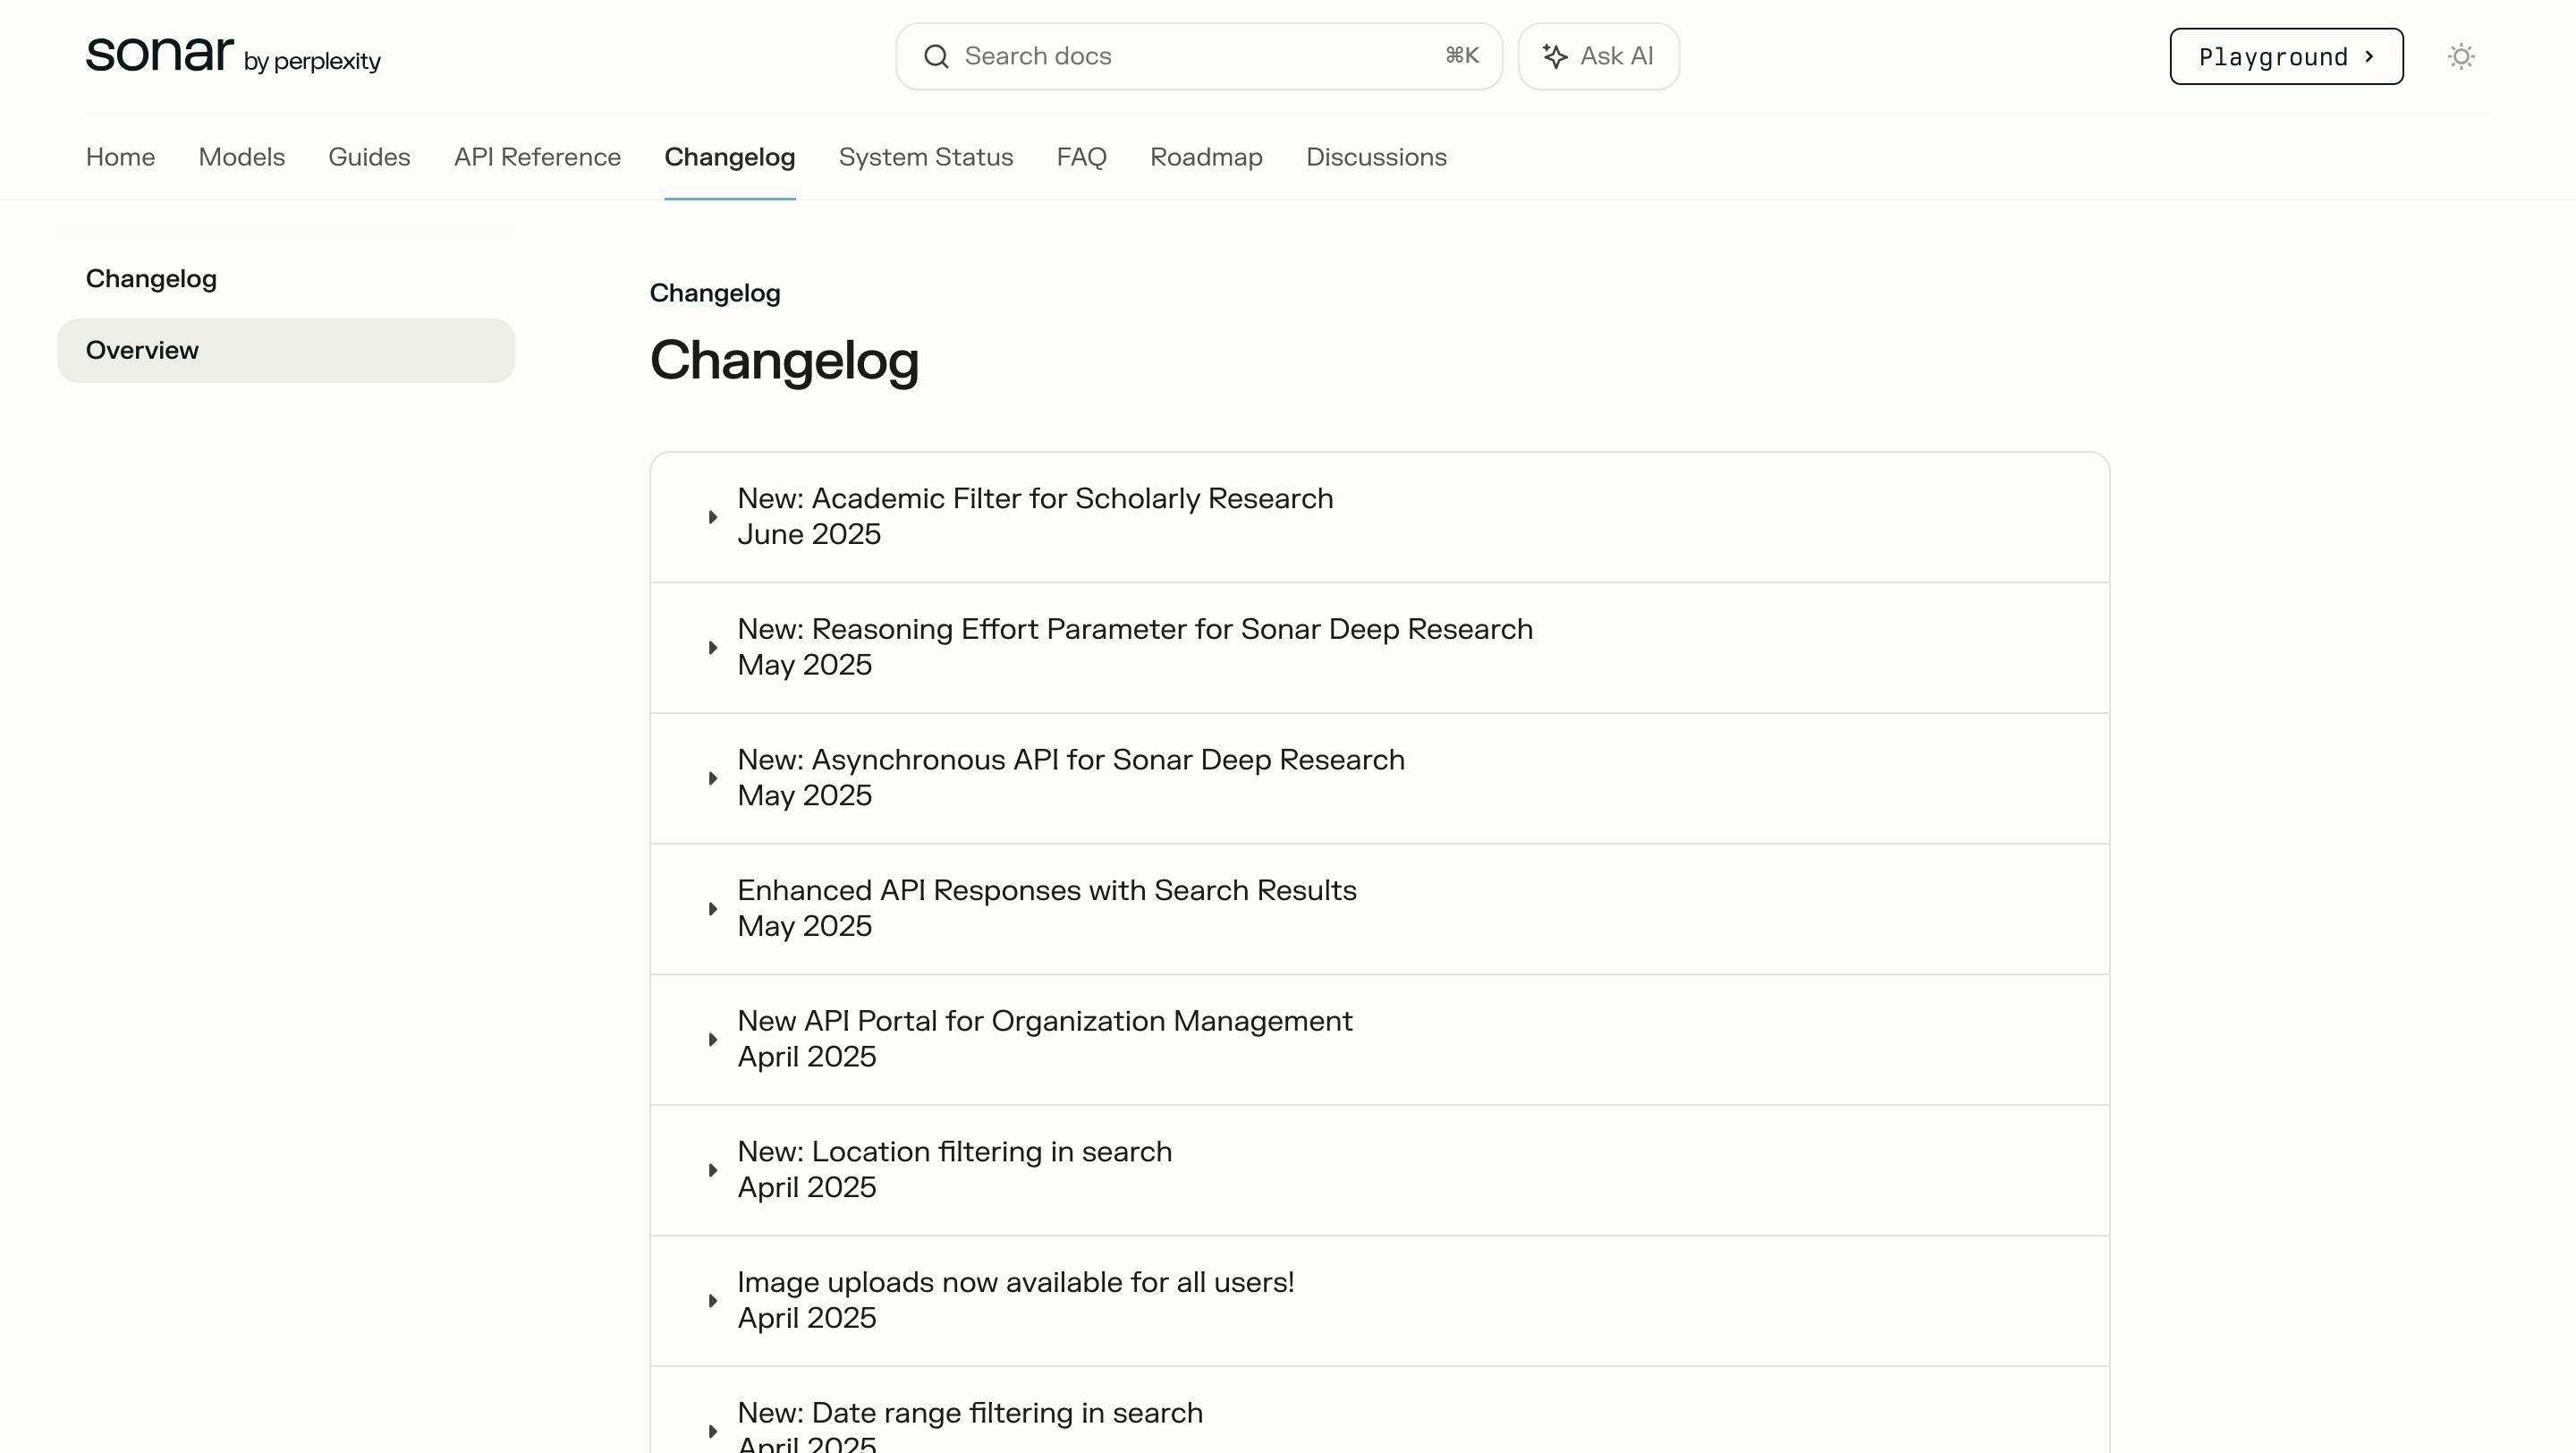Open the Discussions link
Viewport: 2576px width, 1453px height.
(x=1375, y=157)
